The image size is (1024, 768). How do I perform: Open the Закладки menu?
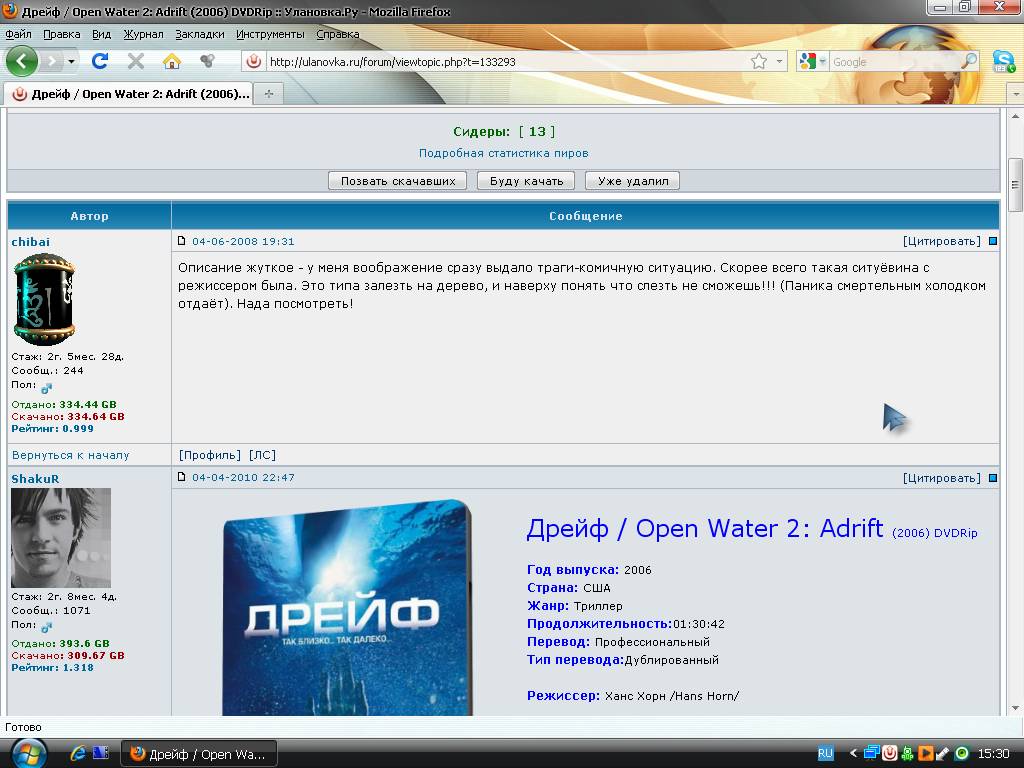200,34
